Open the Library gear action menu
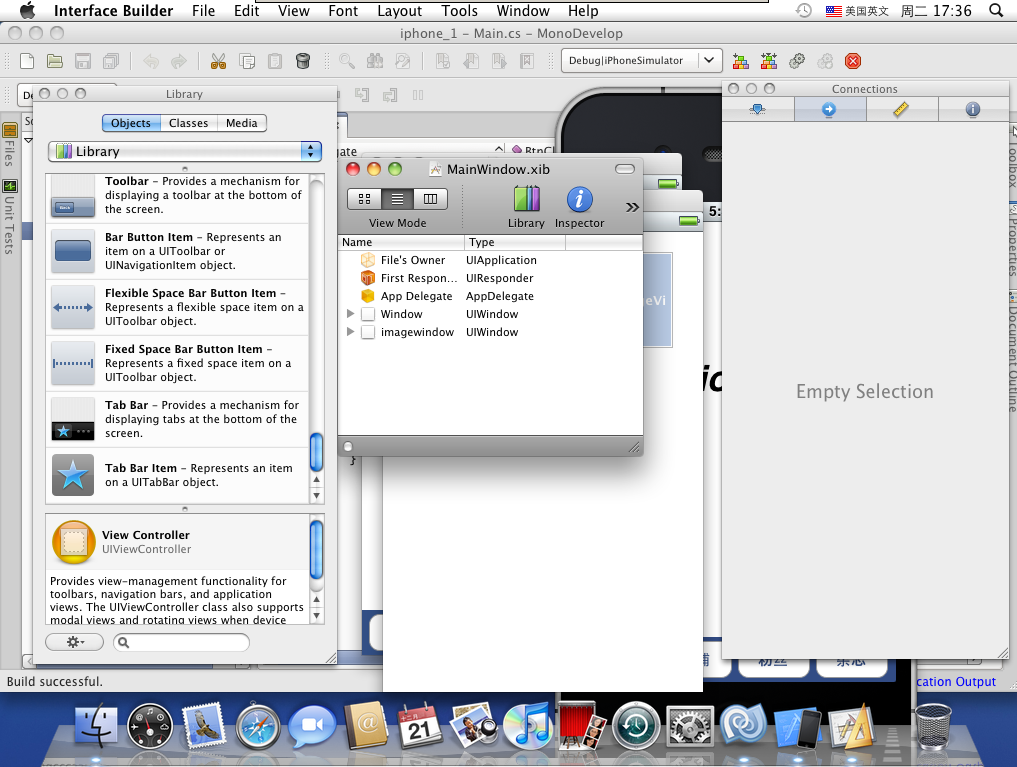The width and height of the screenshot is (1017, 767). 75,642
